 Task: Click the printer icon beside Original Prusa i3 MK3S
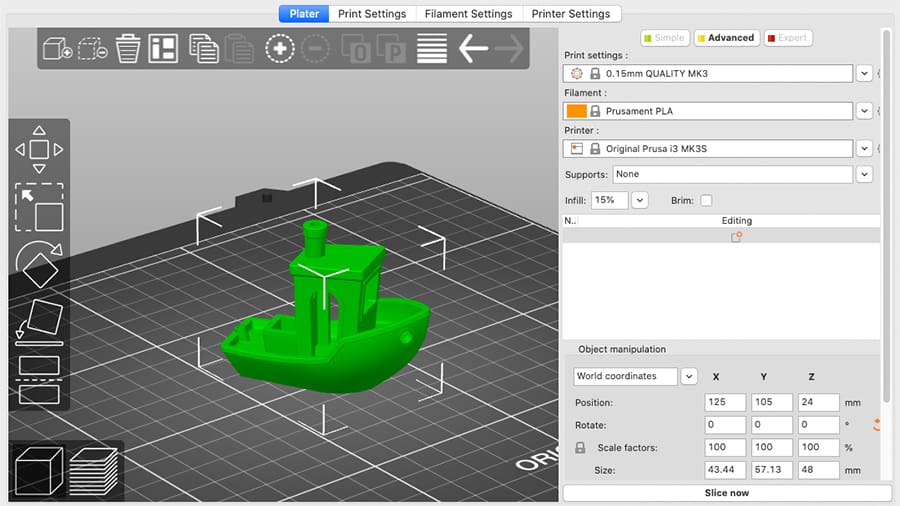pyautogui.click(x=577, y=149)
